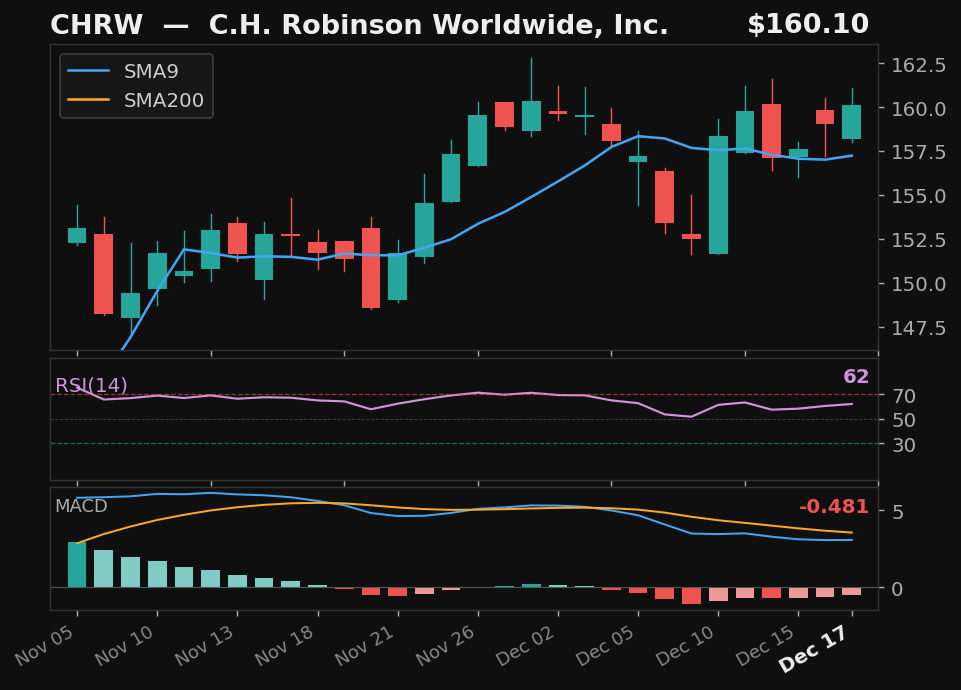
Task: Click the MACD panel label
Action: (x=81, y=506)
